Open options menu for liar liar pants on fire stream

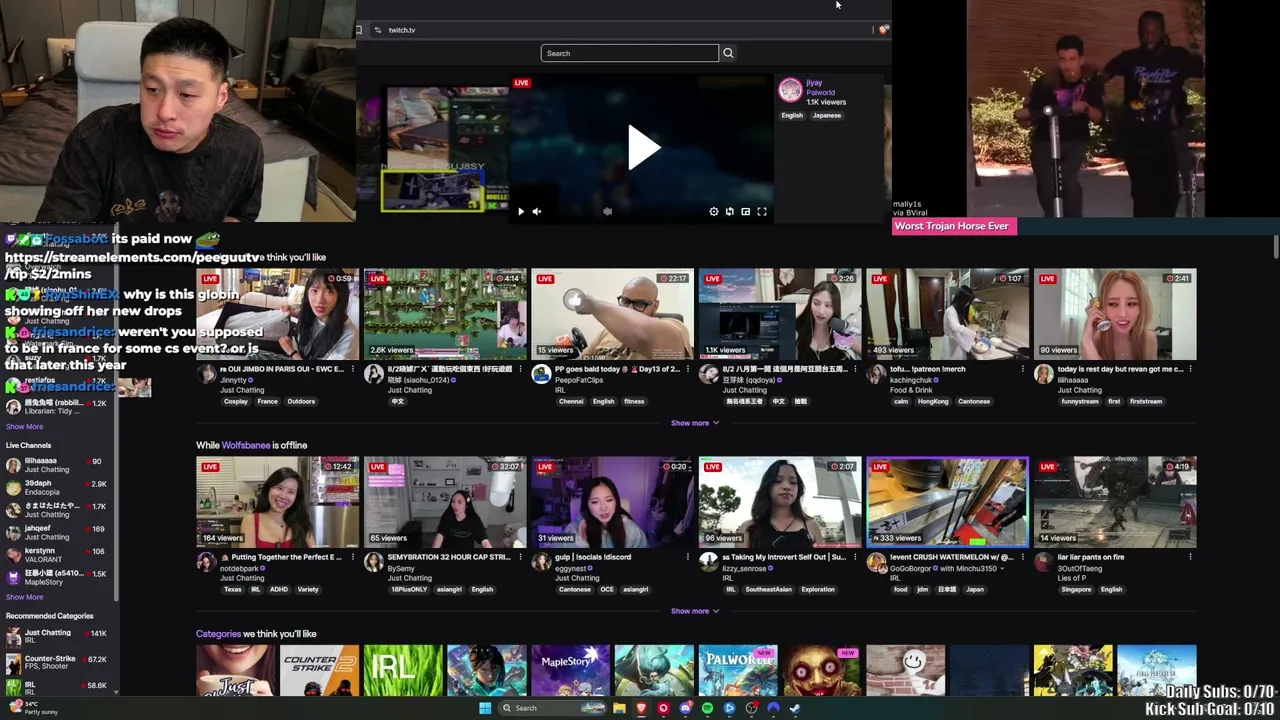(x=1190, y=557)
